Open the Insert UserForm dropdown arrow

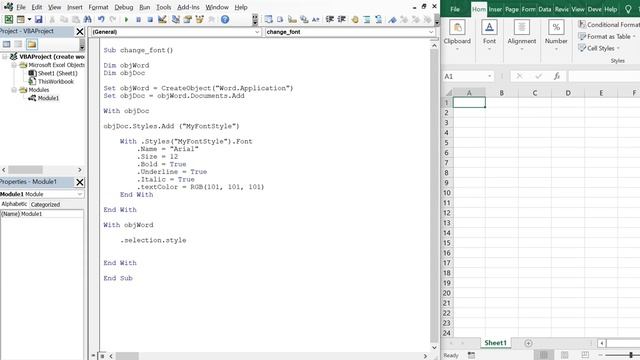coord(29,19)
